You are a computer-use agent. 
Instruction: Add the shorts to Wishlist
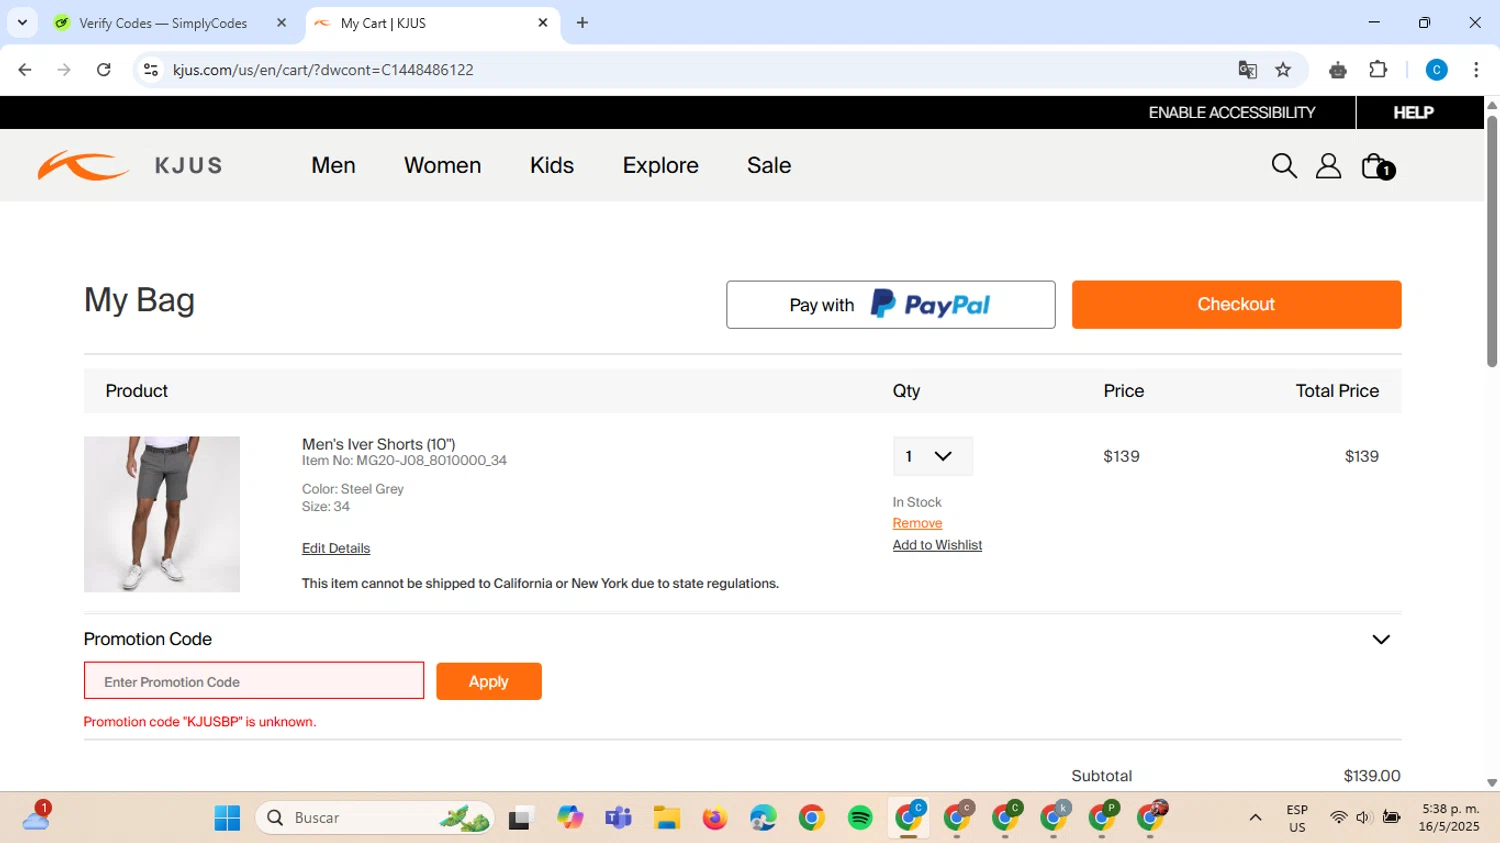[937, 545]
